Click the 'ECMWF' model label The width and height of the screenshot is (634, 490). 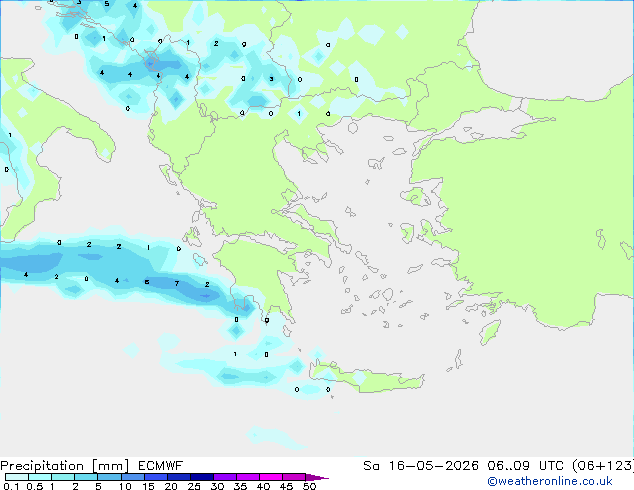(161, 466)
